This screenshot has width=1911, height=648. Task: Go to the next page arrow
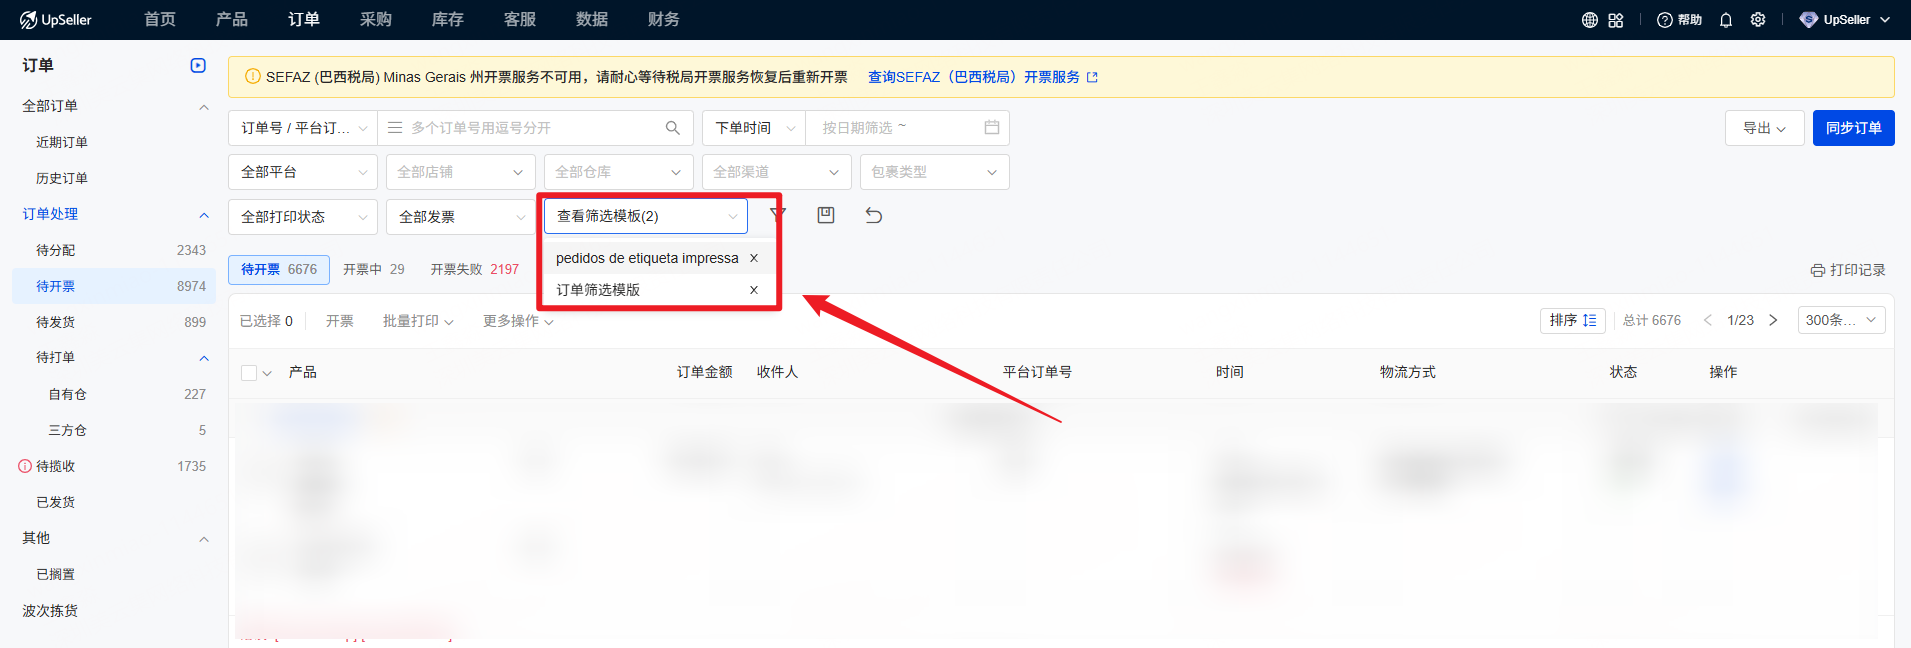point(1773,320)
